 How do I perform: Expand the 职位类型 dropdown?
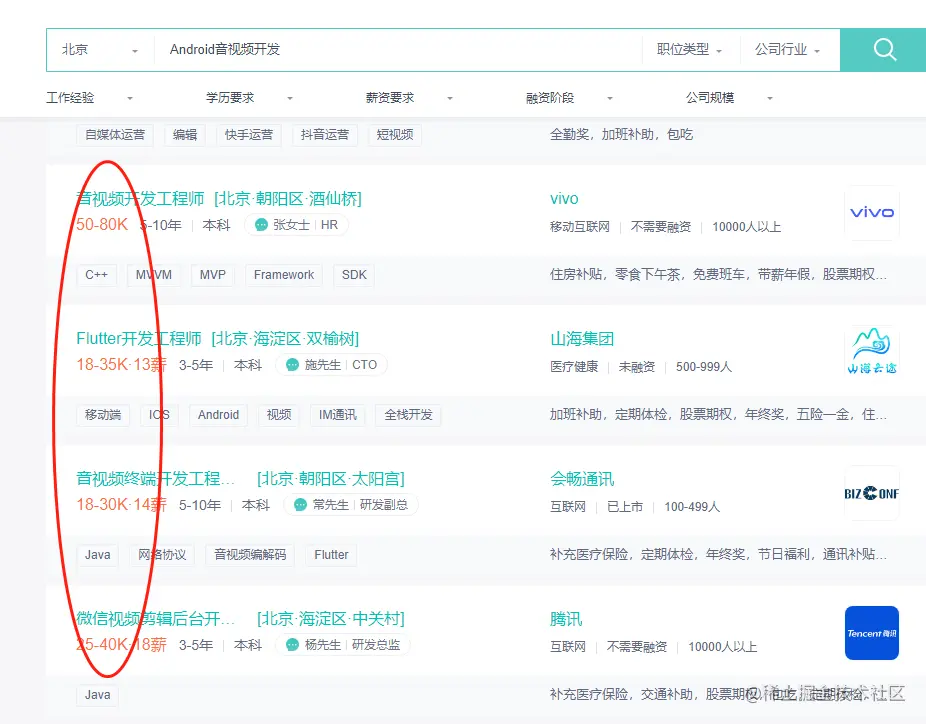pos(689,50)
